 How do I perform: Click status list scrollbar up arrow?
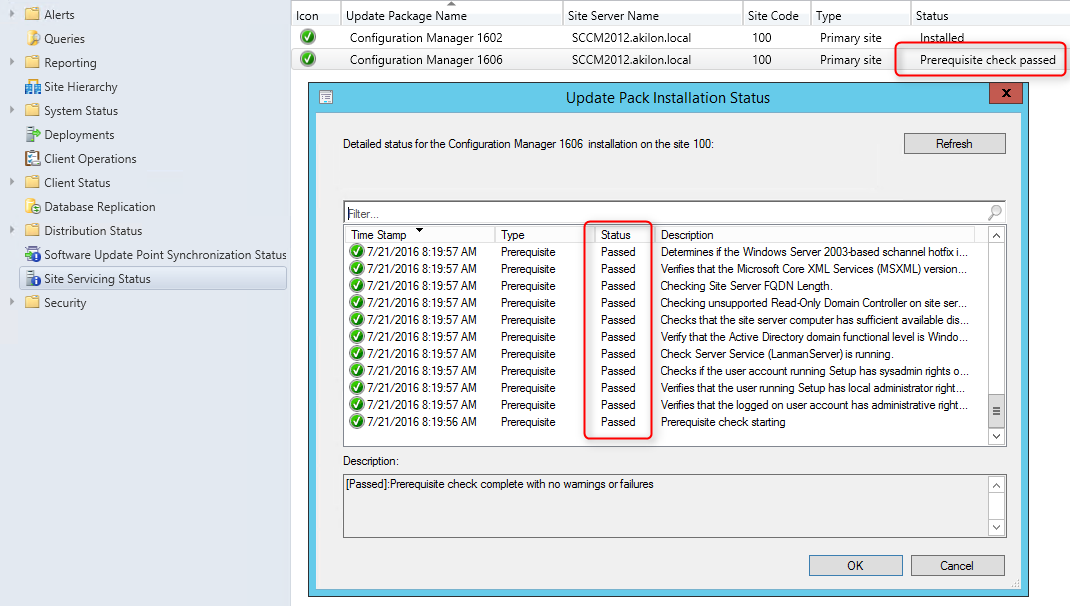996,235
